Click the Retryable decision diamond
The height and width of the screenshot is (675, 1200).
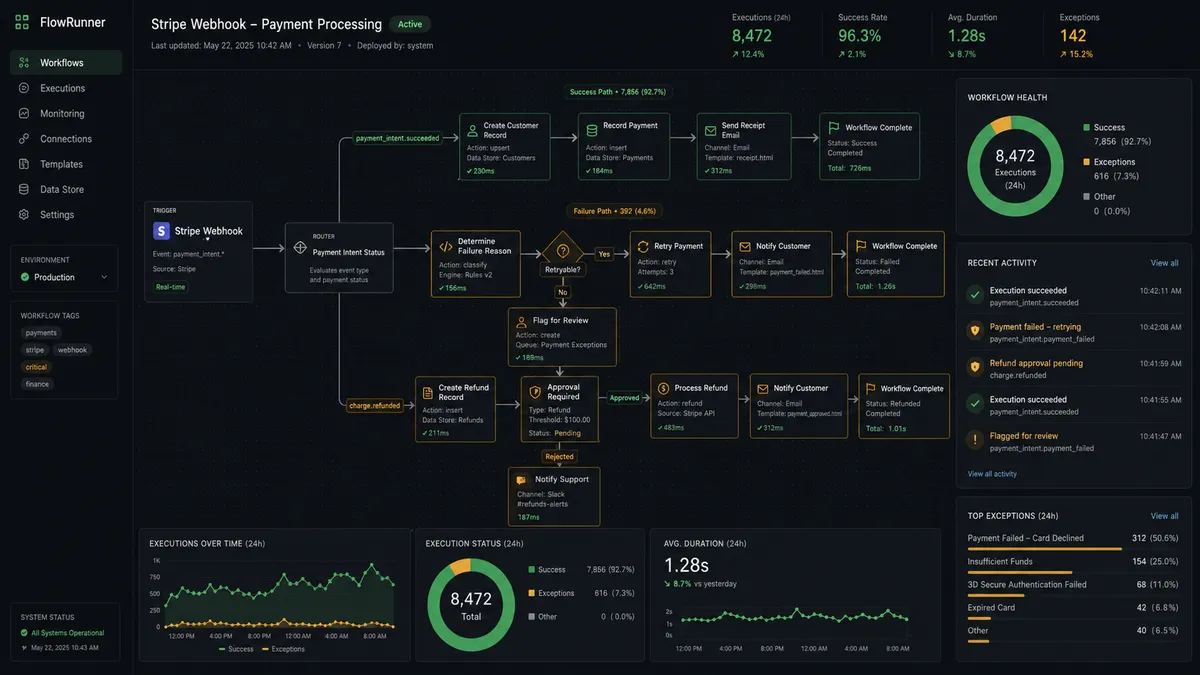[x=563, y=252]
